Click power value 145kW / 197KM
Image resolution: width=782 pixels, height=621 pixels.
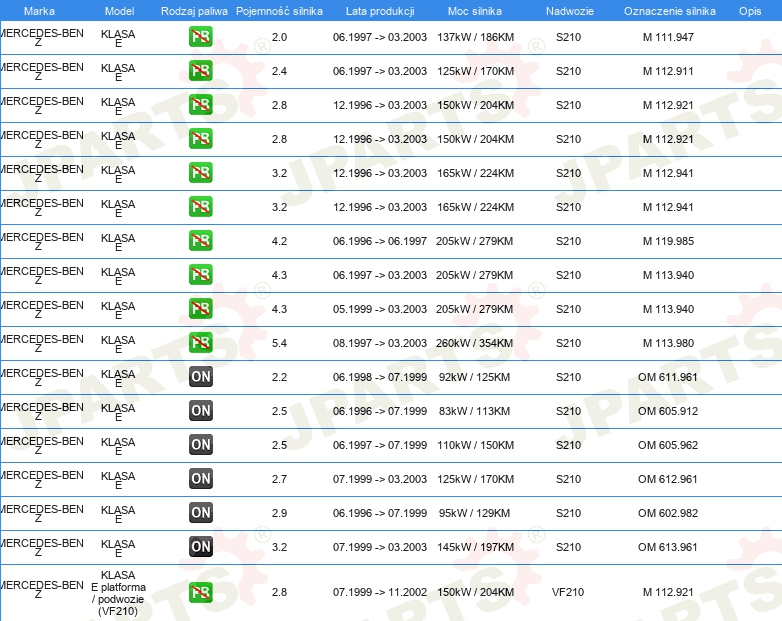pos(475,546)
